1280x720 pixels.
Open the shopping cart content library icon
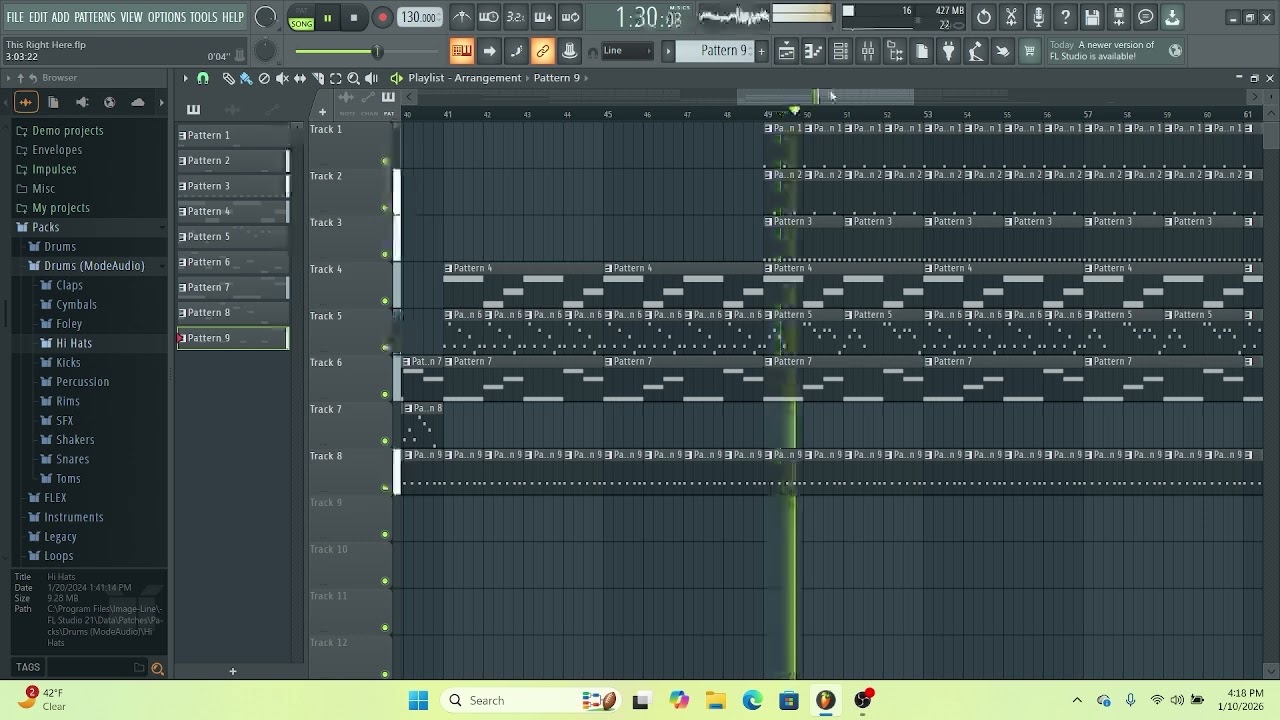(1029, 51)
